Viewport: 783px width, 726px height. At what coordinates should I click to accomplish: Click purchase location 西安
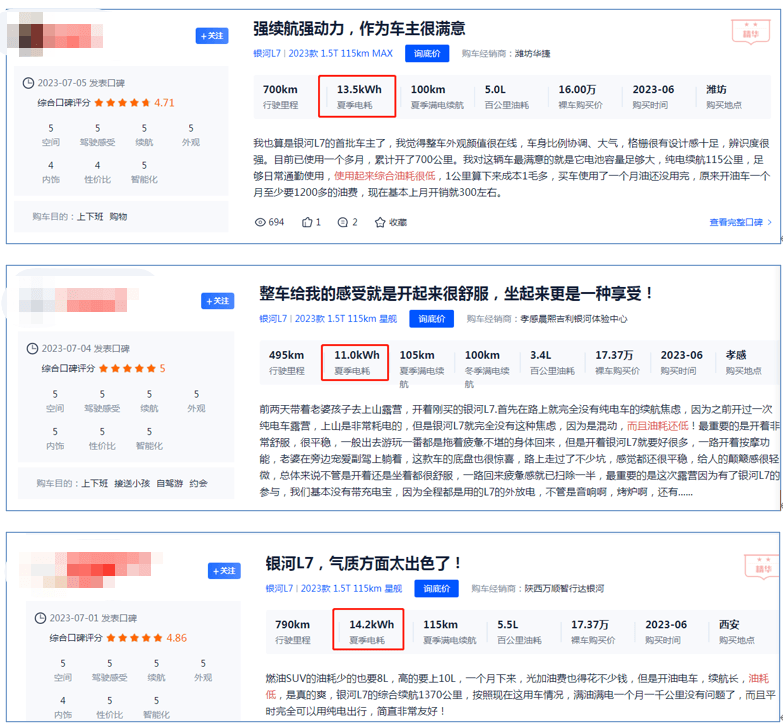[729, 625]
